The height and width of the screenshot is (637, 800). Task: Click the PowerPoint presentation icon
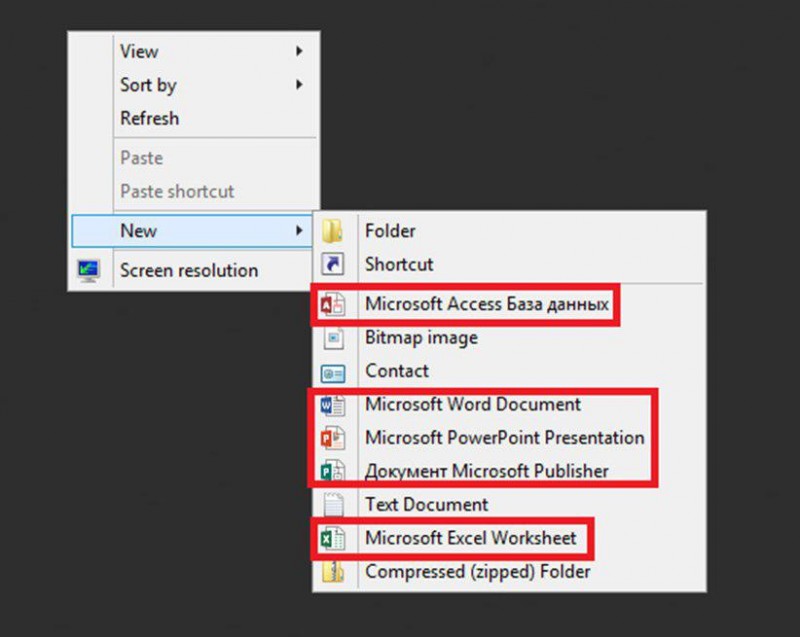click(333, 438)
